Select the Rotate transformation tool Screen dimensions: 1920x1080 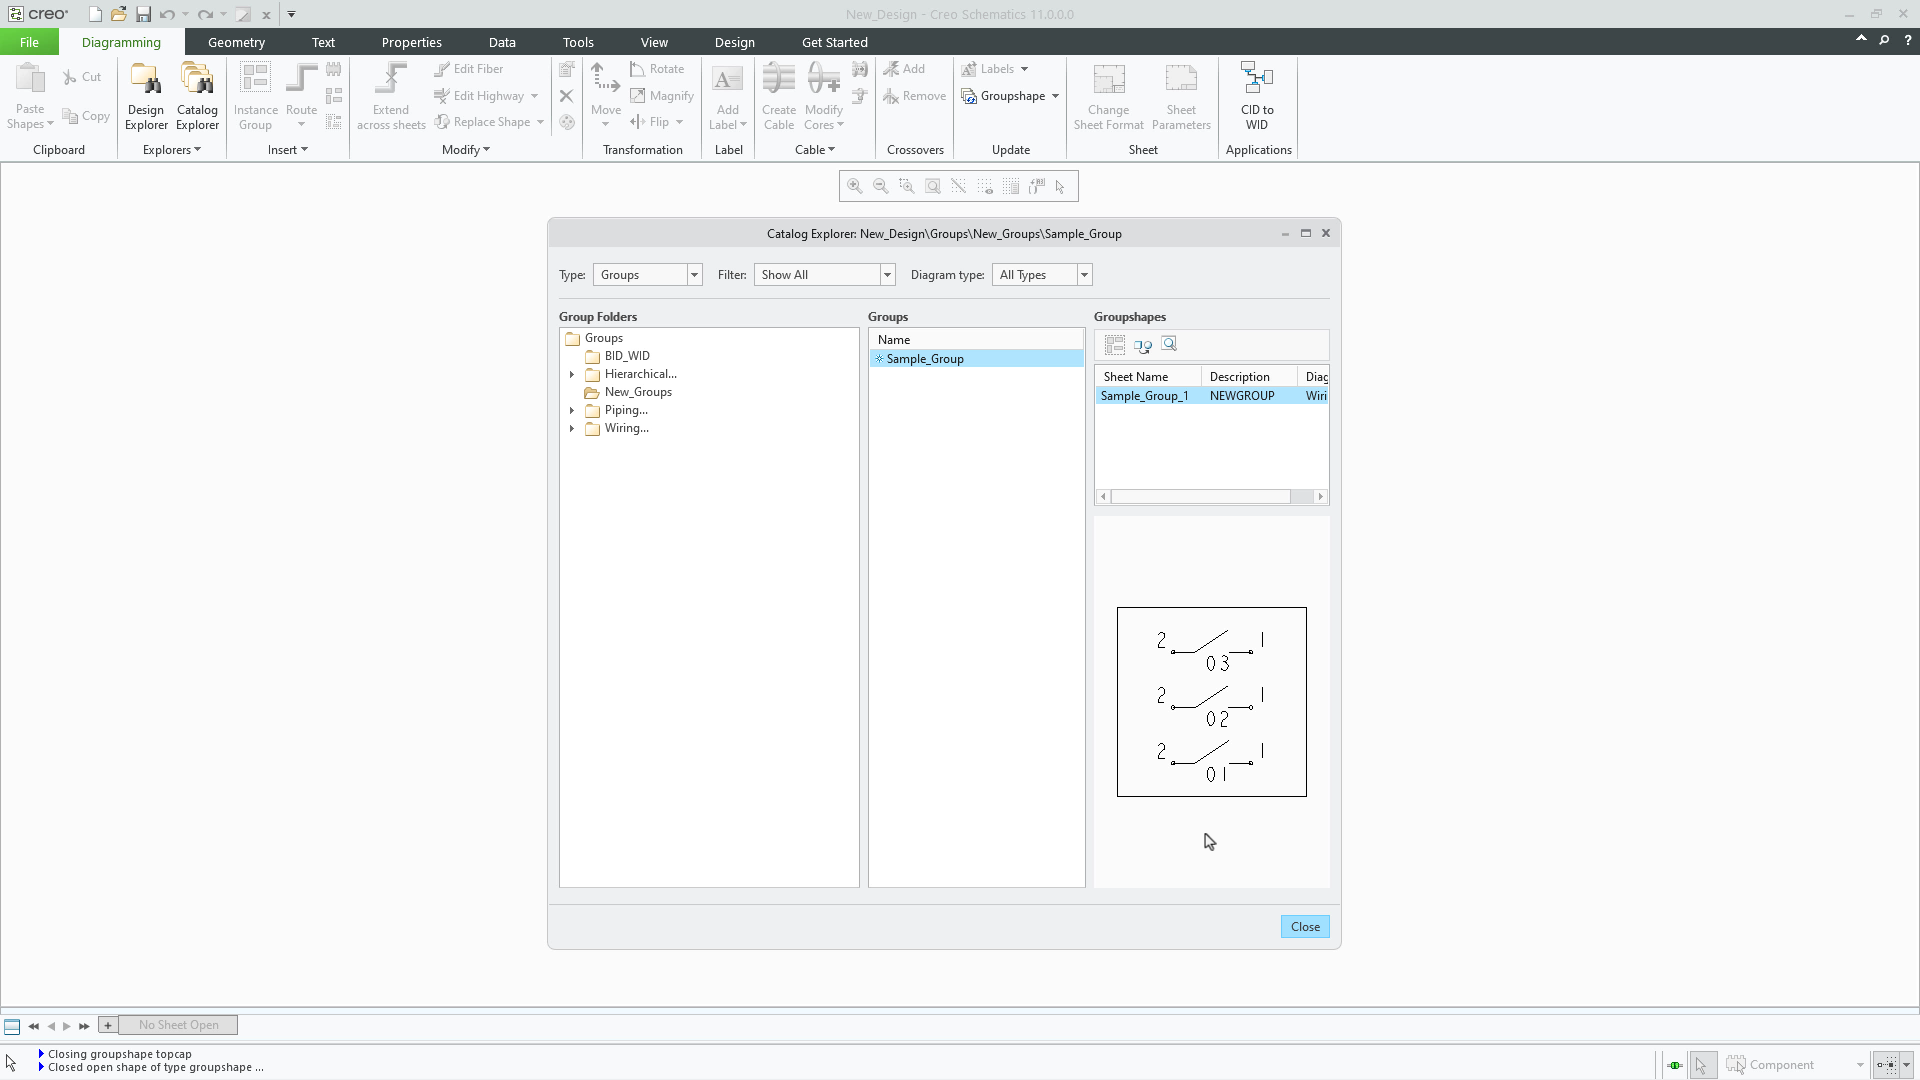pyautogui.click(x=657, y=68)
